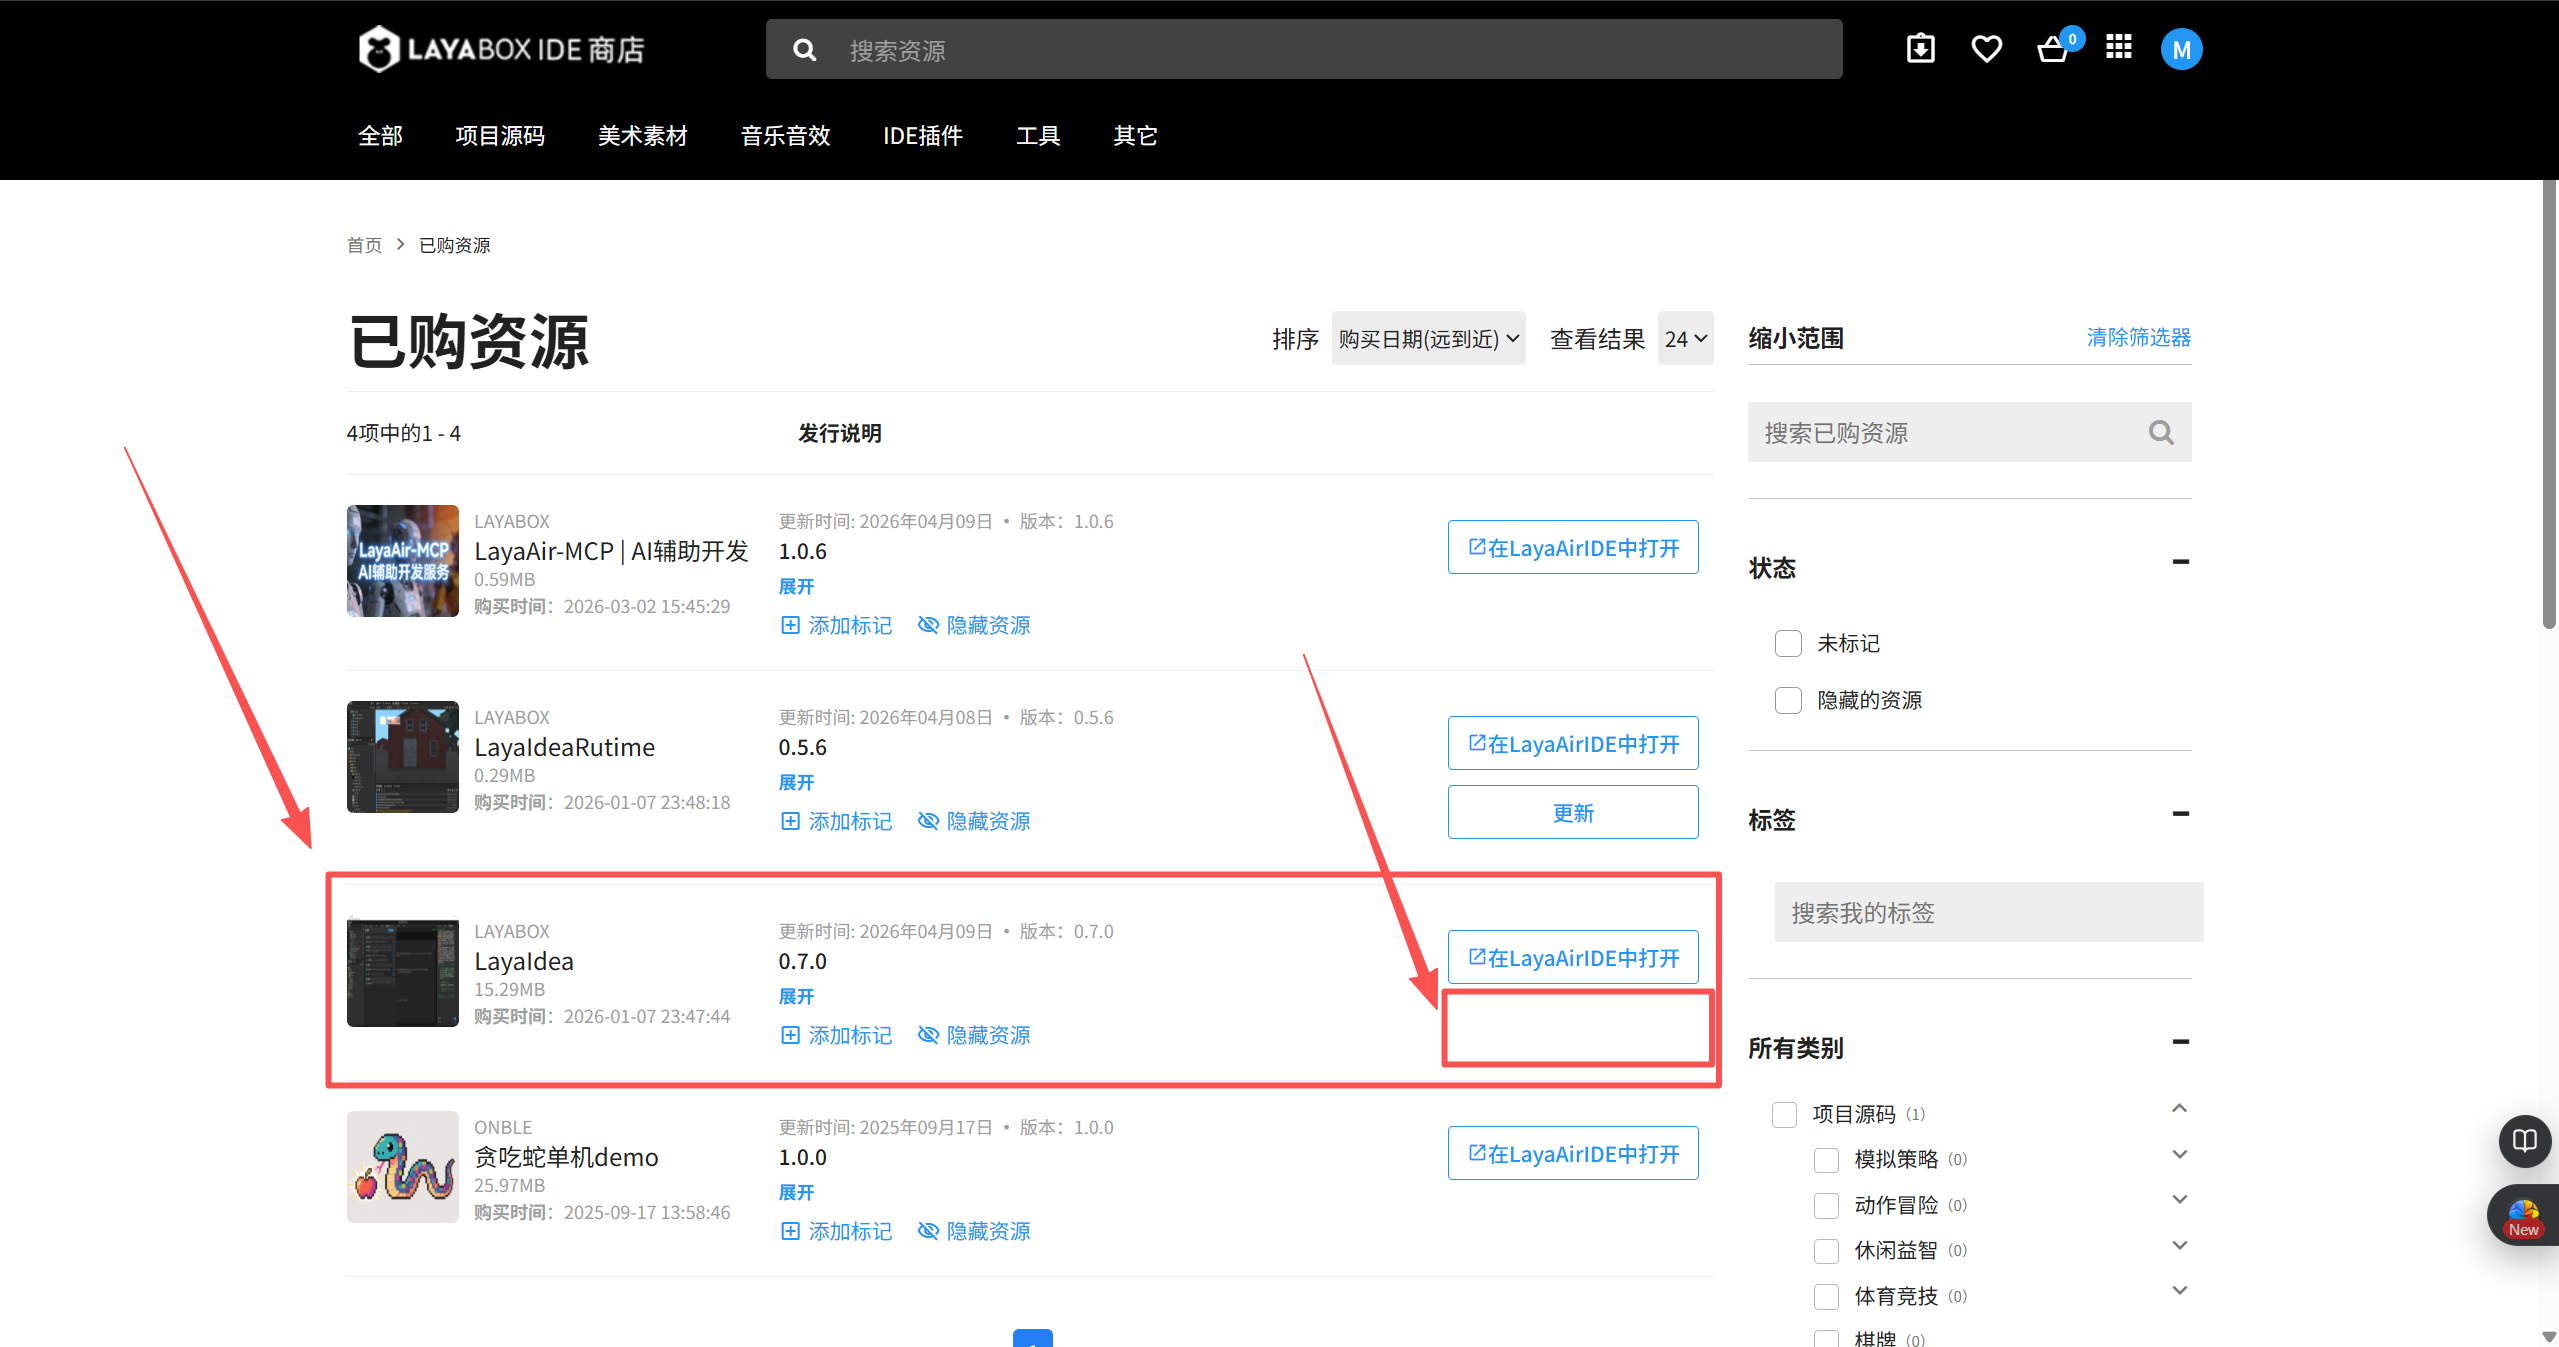The height and width of the screenshot is (1347, 2559).
Task: Click 添加标记 for LayaIdea
Action: (836, 1035)
